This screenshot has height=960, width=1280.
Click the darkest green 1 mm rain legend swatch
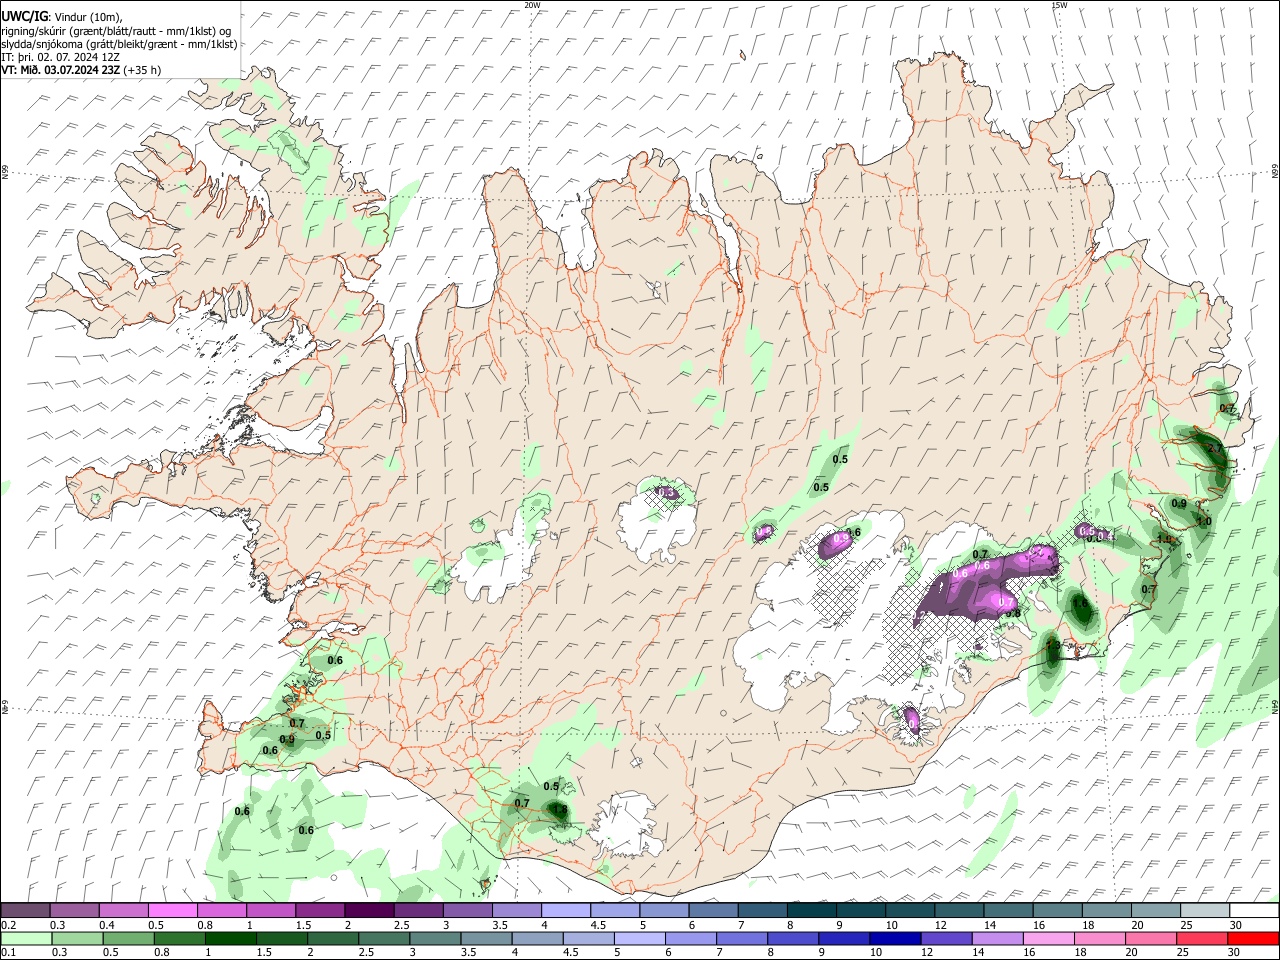(x=230, y=939)
